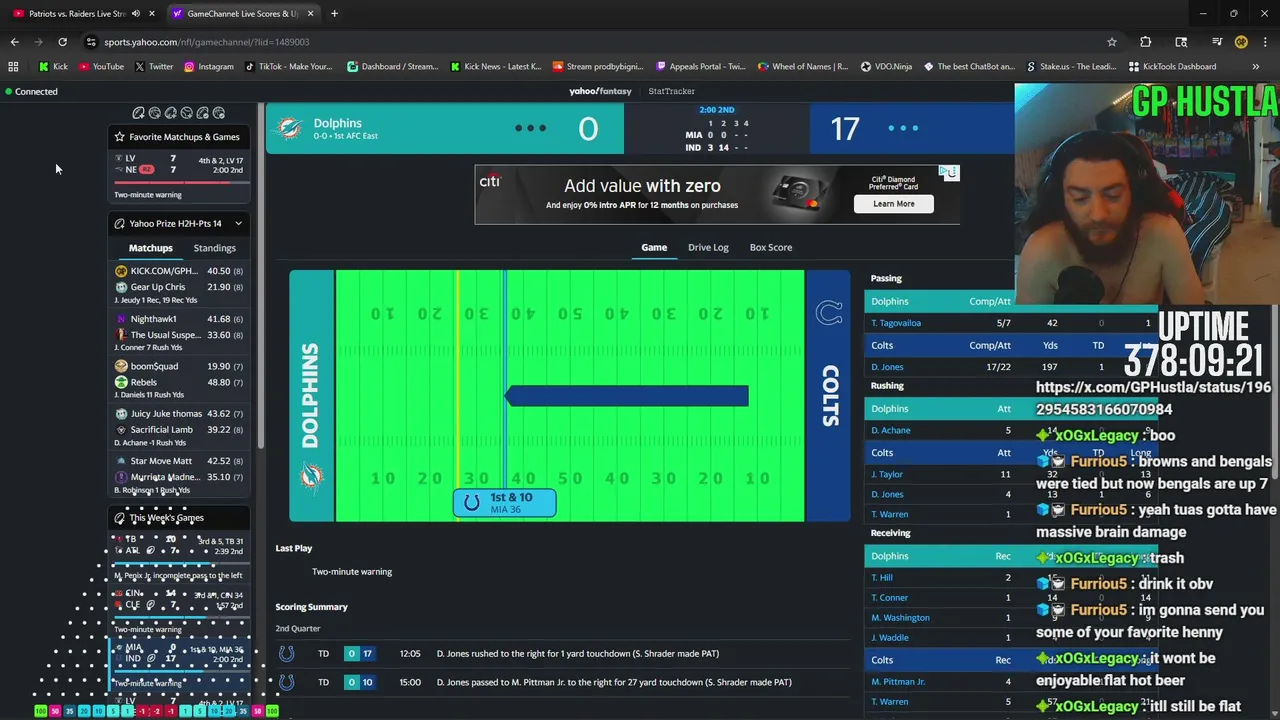Viewport: 1280px width, 720px height.
Task: Switch to Matchups tab
Action: coord(150,248)
